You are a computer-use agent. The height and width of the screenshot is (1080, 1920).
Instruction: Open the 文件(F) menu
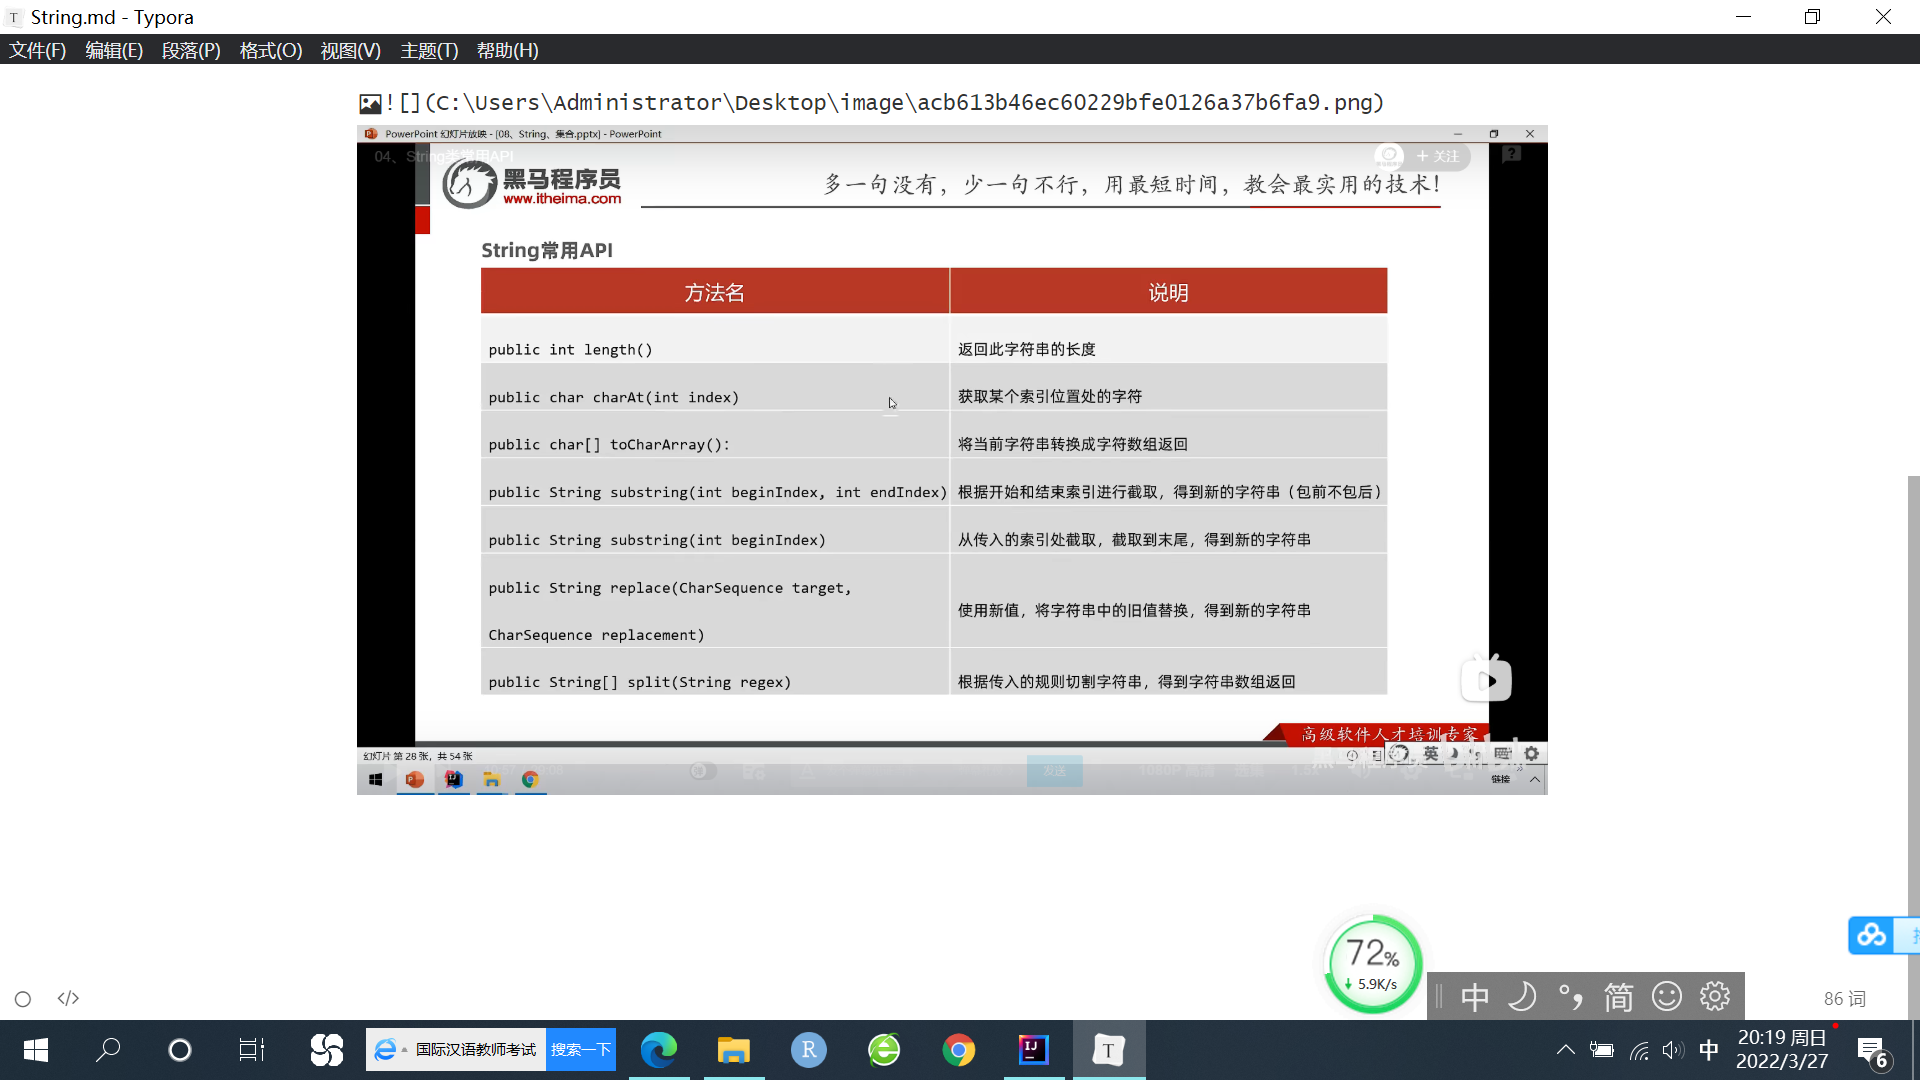click(37, 50)
